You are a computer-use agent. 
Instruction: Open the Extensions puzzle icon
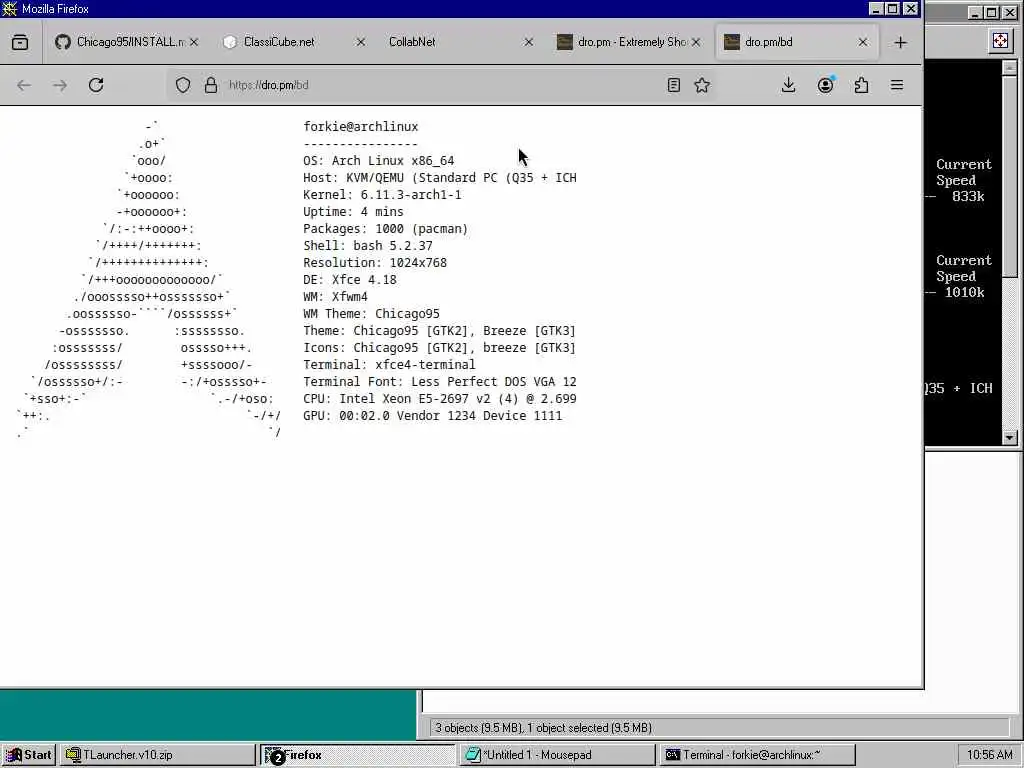click(x=861, y=85)
